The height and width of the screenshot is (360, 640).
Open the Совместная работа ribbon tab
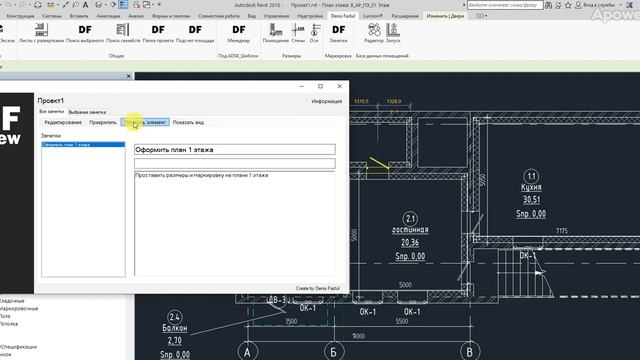click(219, 16)
